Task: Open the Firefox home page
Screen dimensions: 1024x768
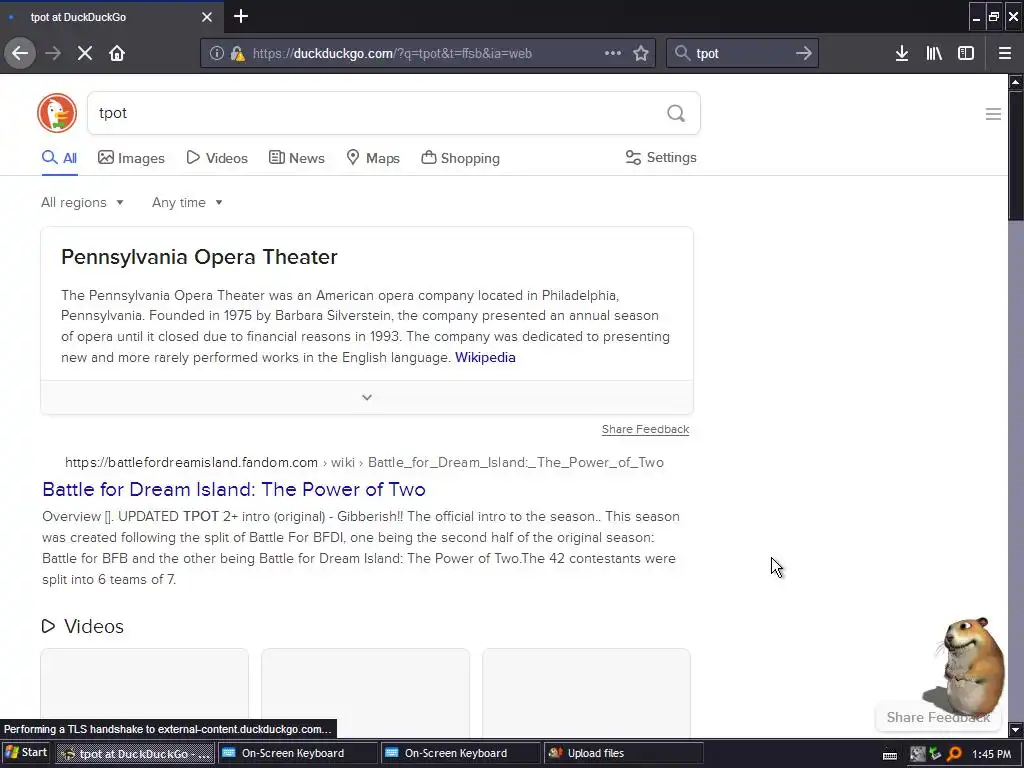Action: [x=117, y=53]
